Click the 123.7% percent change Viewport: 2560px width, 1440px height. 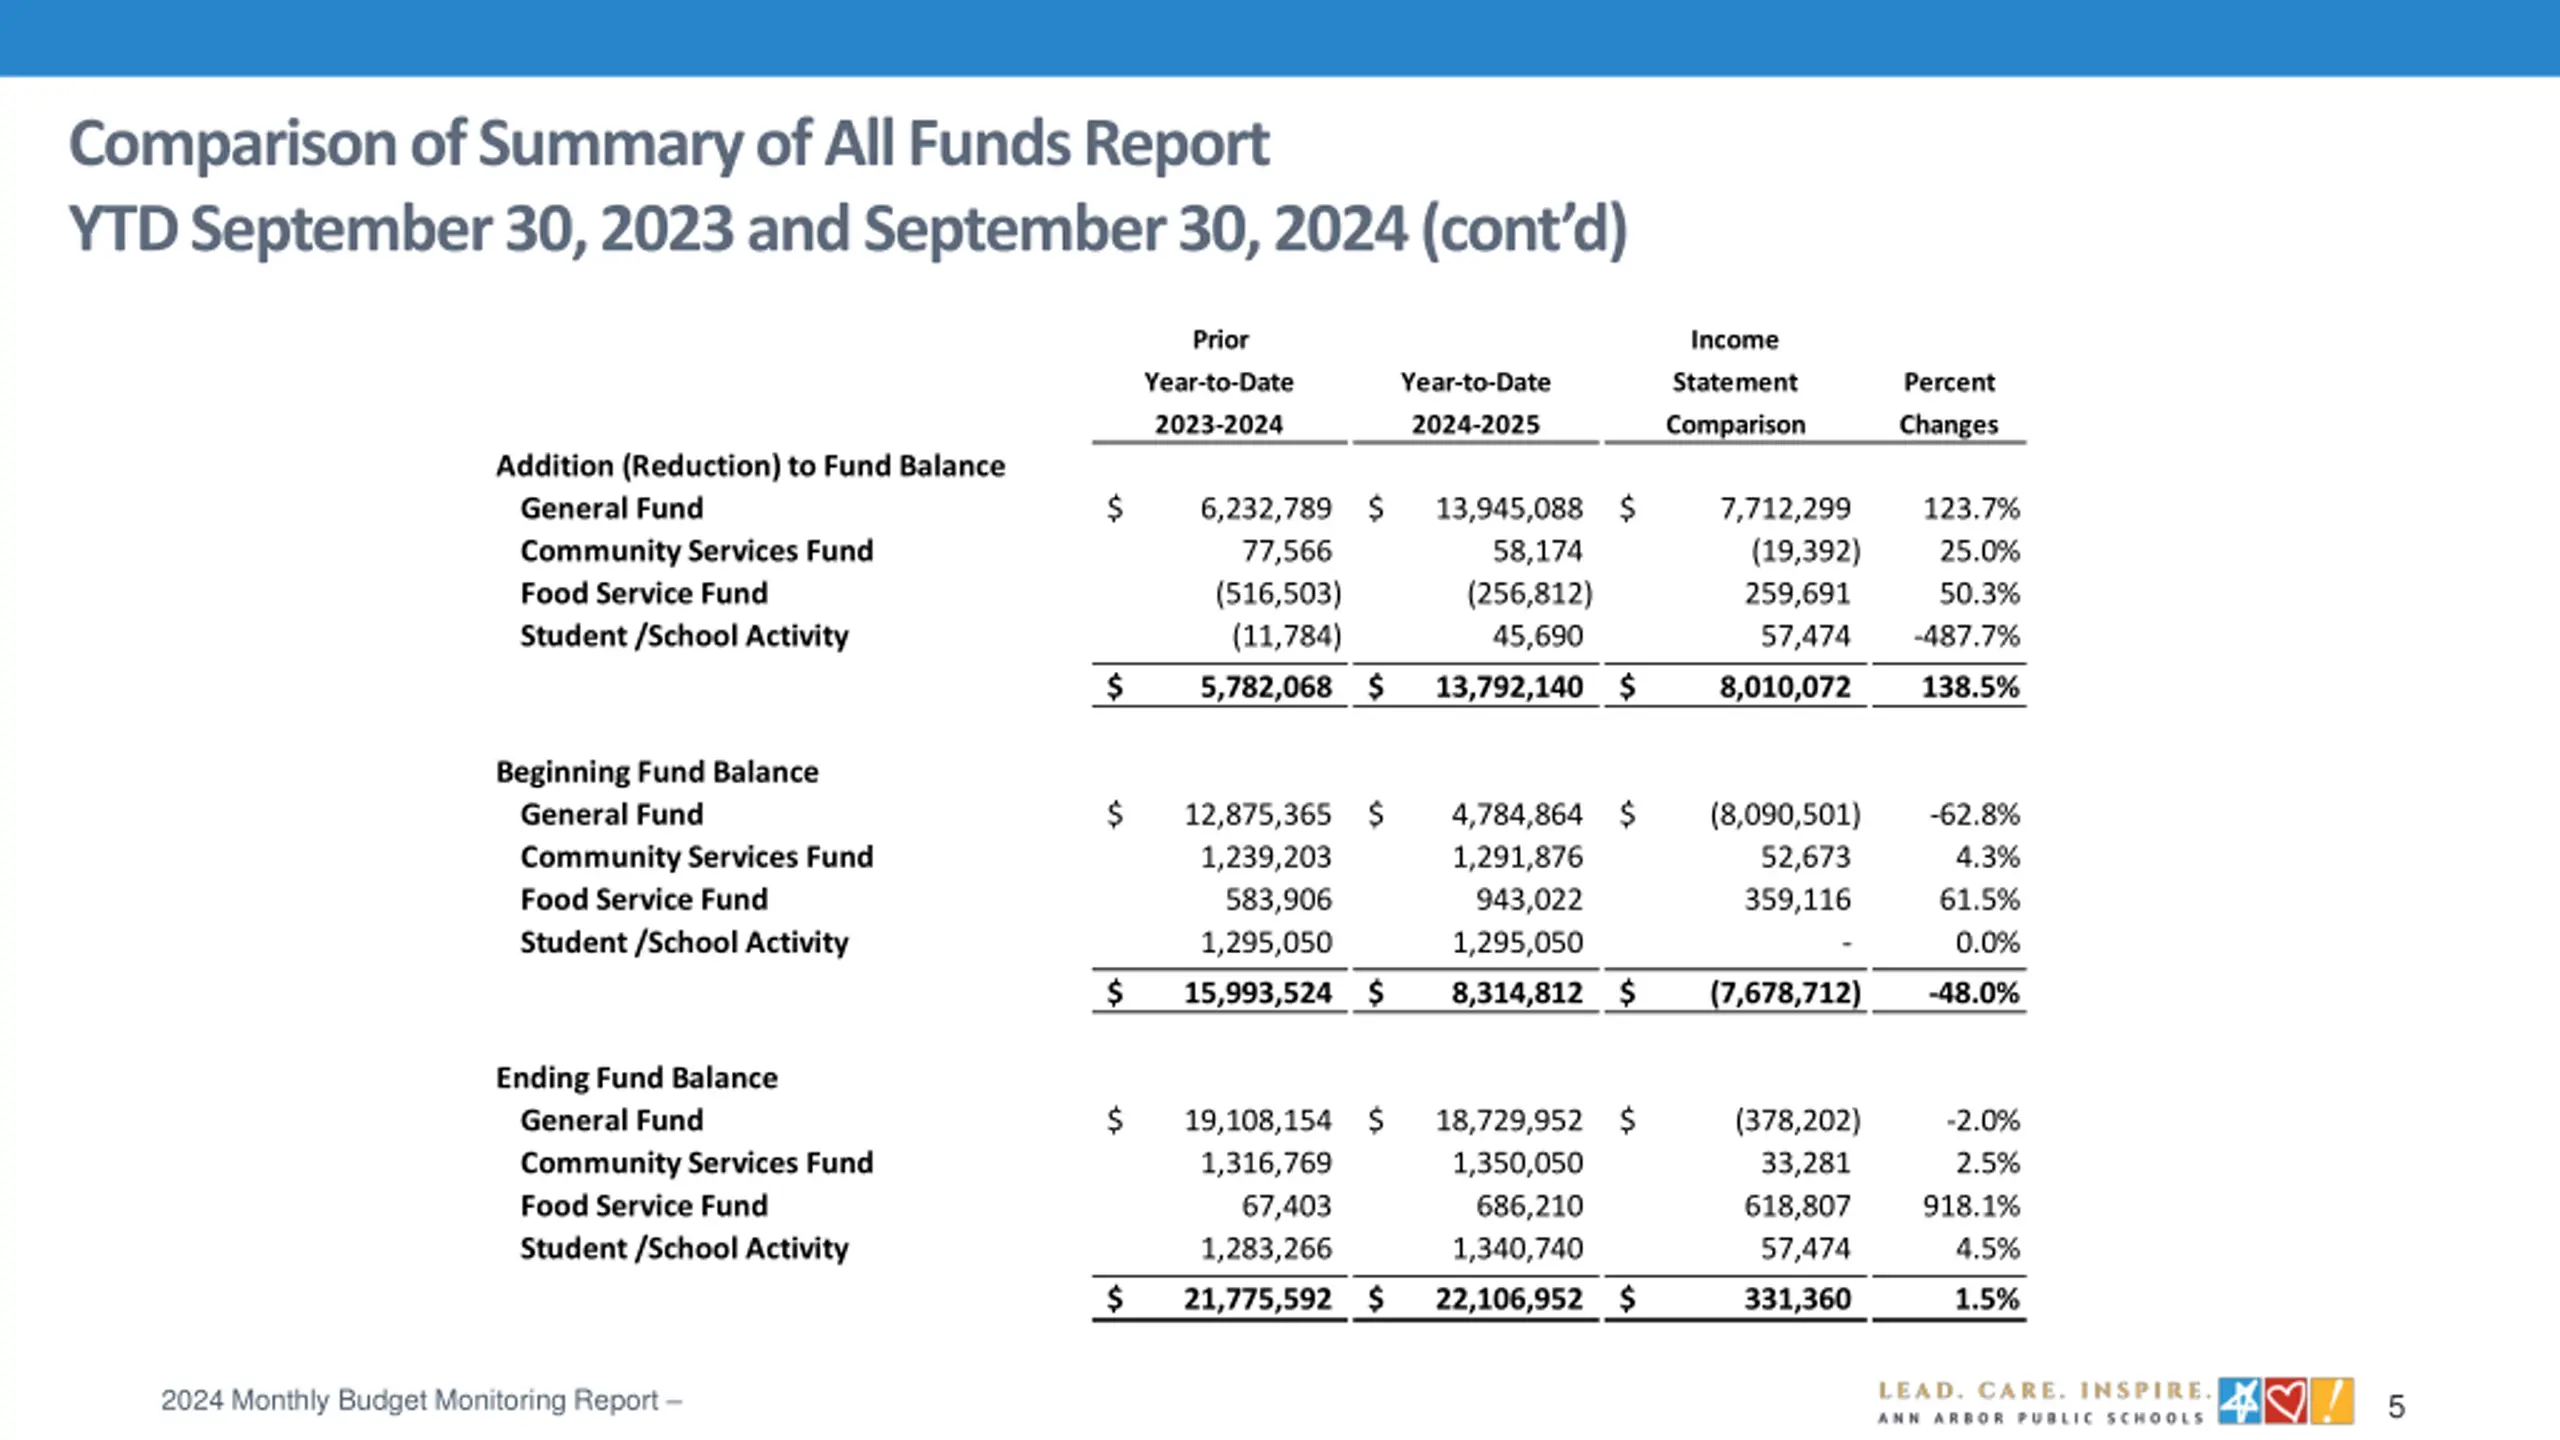pyautogui.click(x=1971, y=509)
